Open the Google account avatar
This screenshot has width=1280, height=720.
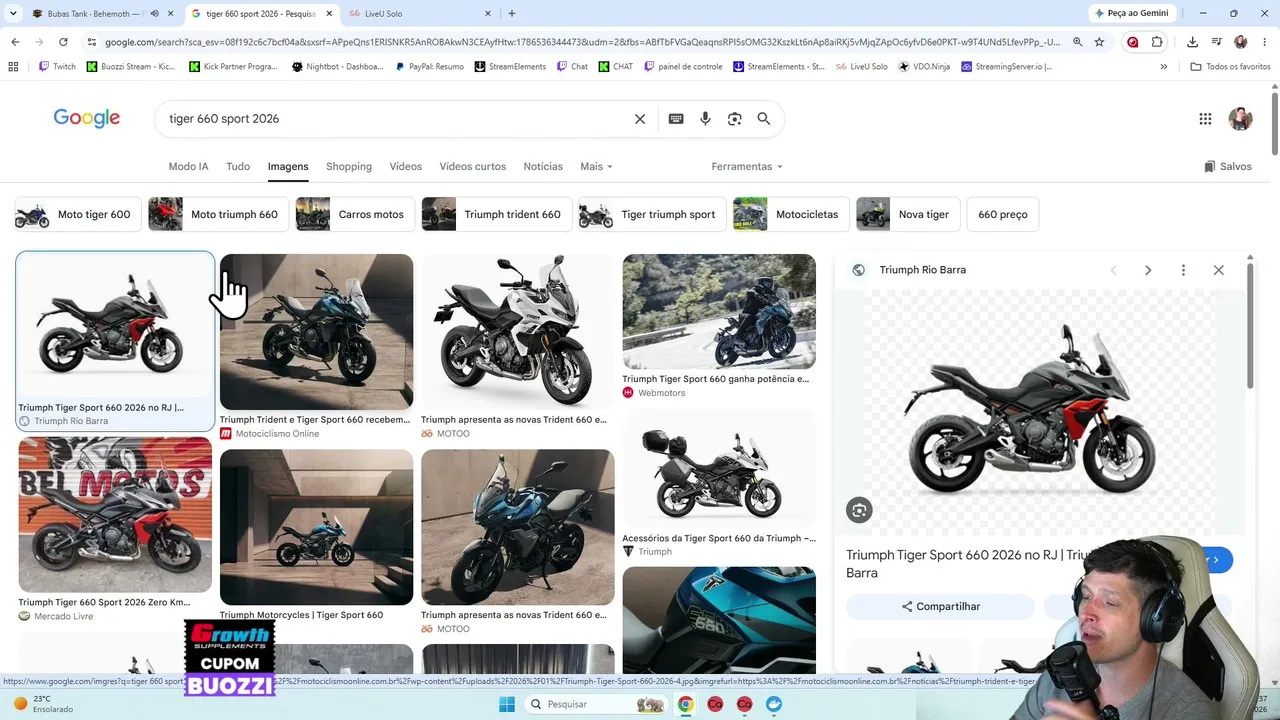click(1240, 119)
